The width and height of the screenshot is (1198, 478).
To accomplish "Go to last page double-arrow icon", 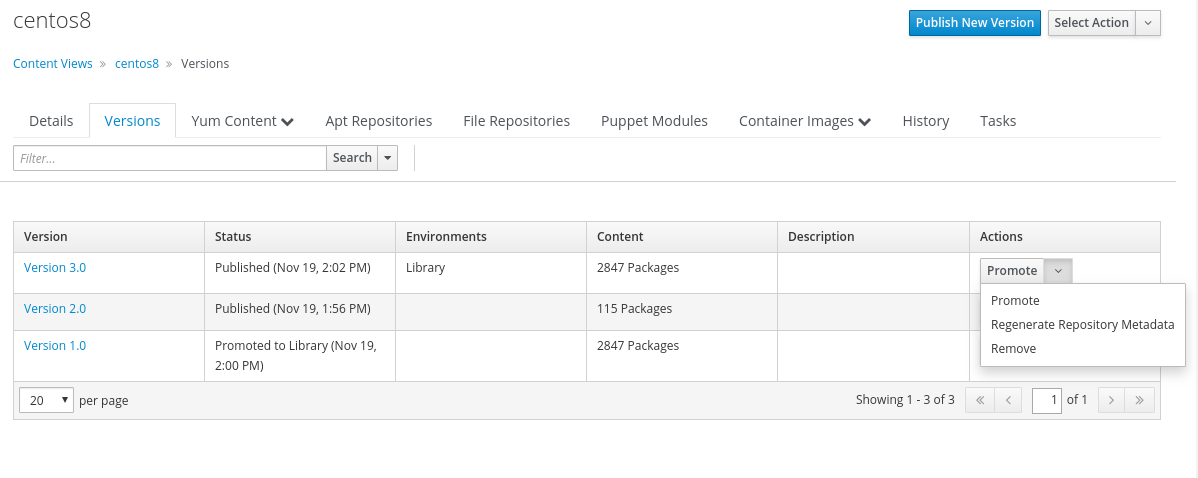I will (x=1139, y=400).
